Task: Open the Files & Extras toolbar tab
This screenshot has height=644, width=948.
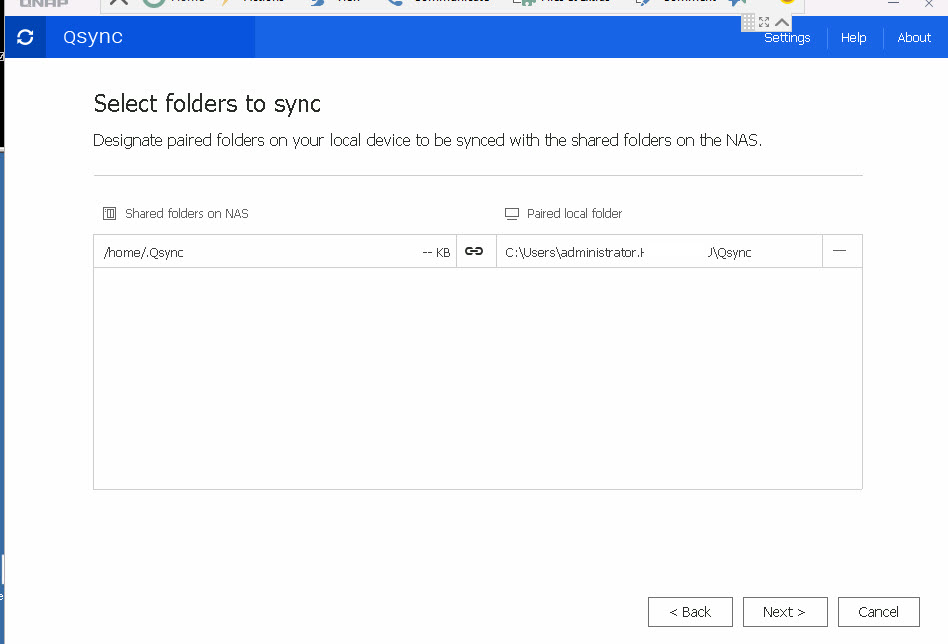Action: pos(565,2)
